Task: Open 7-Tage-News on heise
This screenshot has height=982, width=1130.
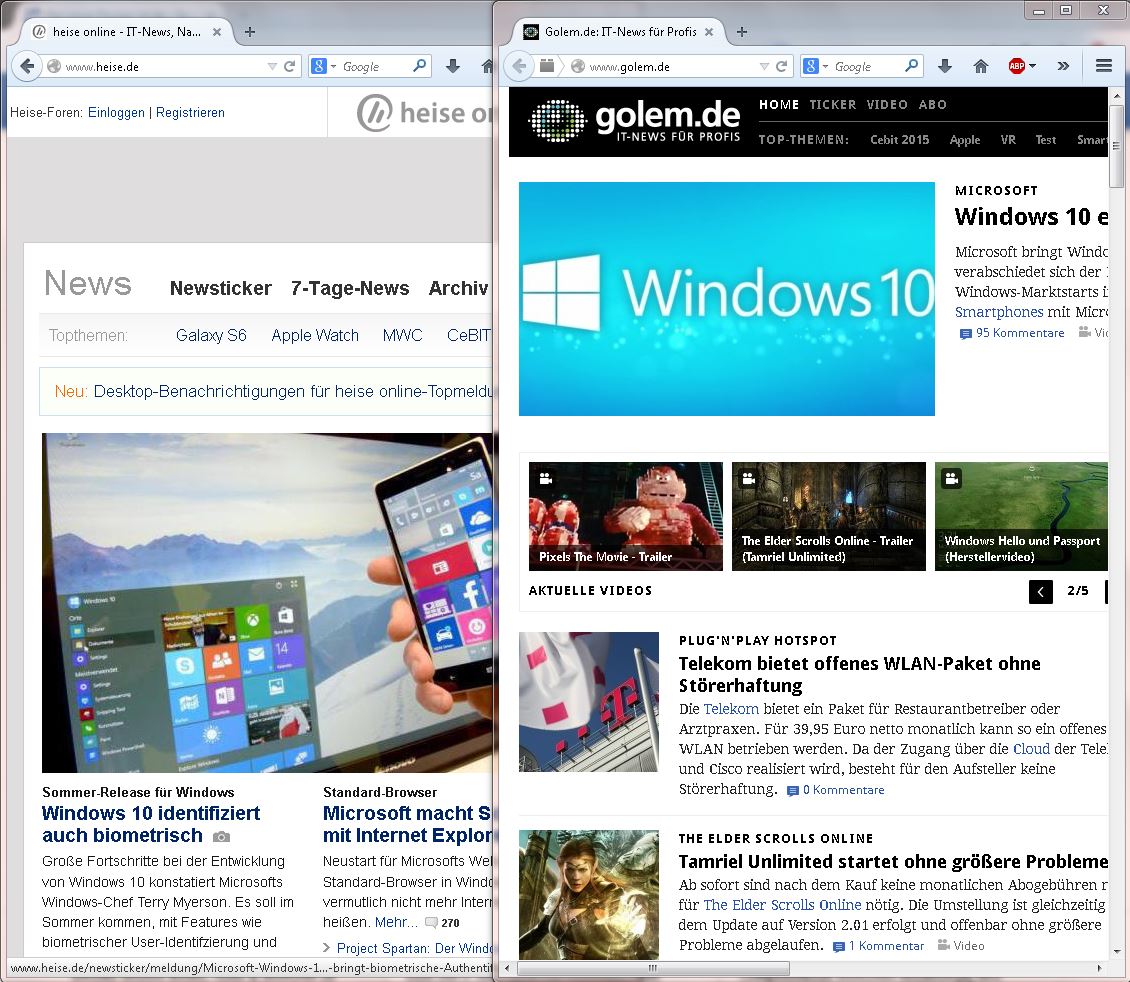Action: [x=350, y=288]
